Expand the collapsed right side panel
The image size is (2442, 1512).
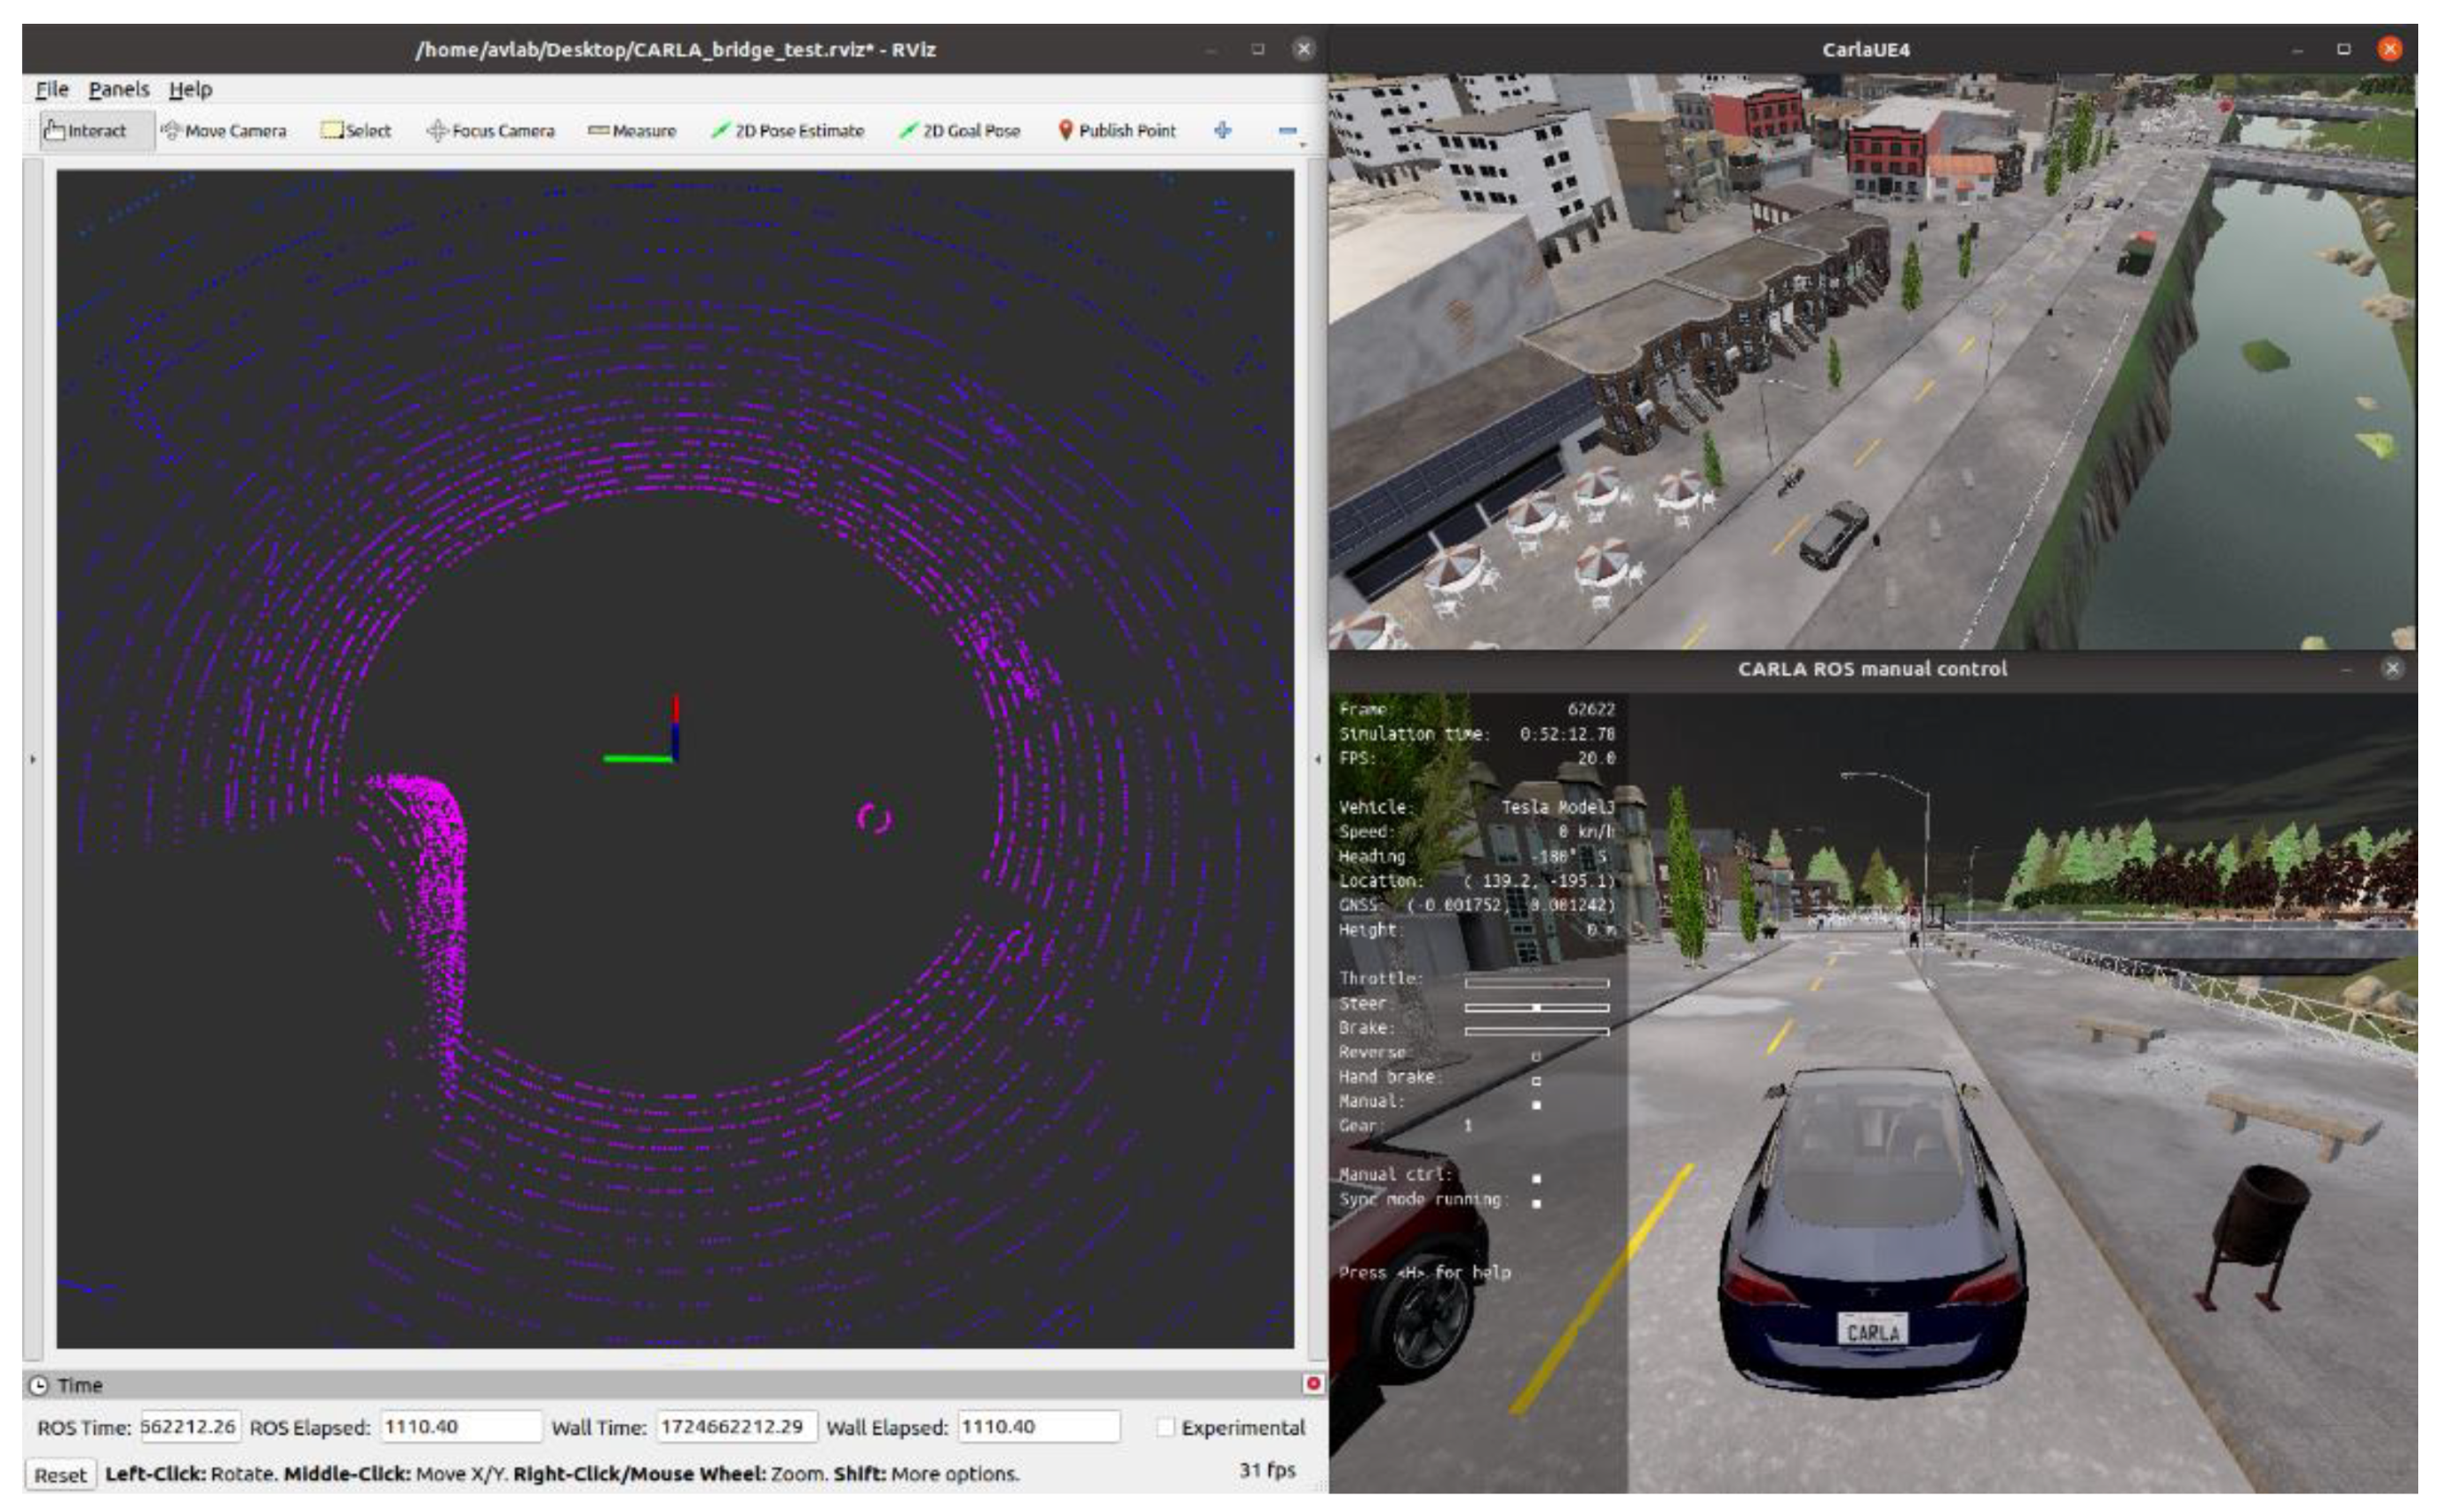pyautogui.click(x=1316, y=759)
